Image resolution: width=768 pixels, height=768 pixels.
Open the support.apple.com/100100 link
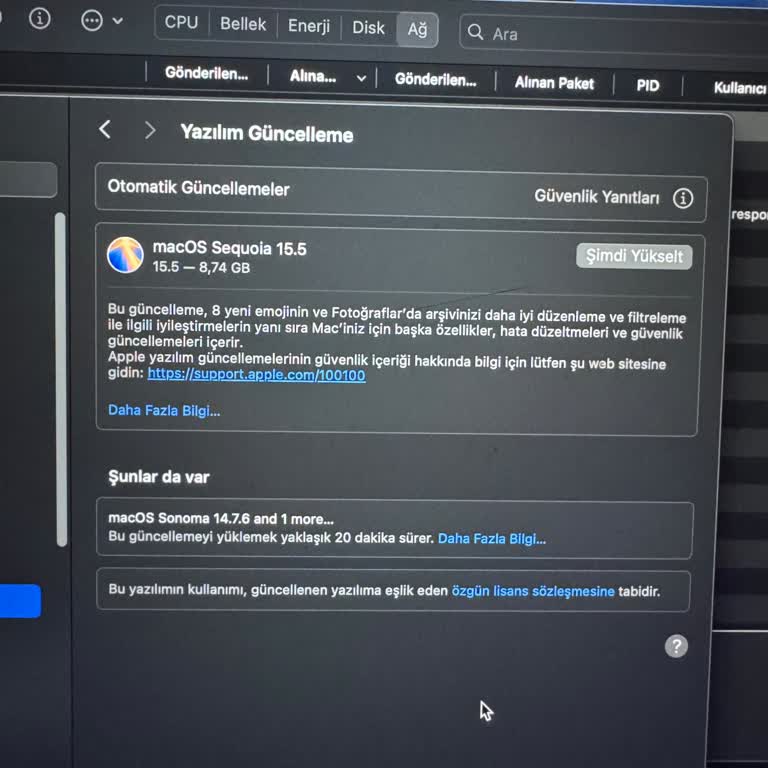(x=256, y=375)
